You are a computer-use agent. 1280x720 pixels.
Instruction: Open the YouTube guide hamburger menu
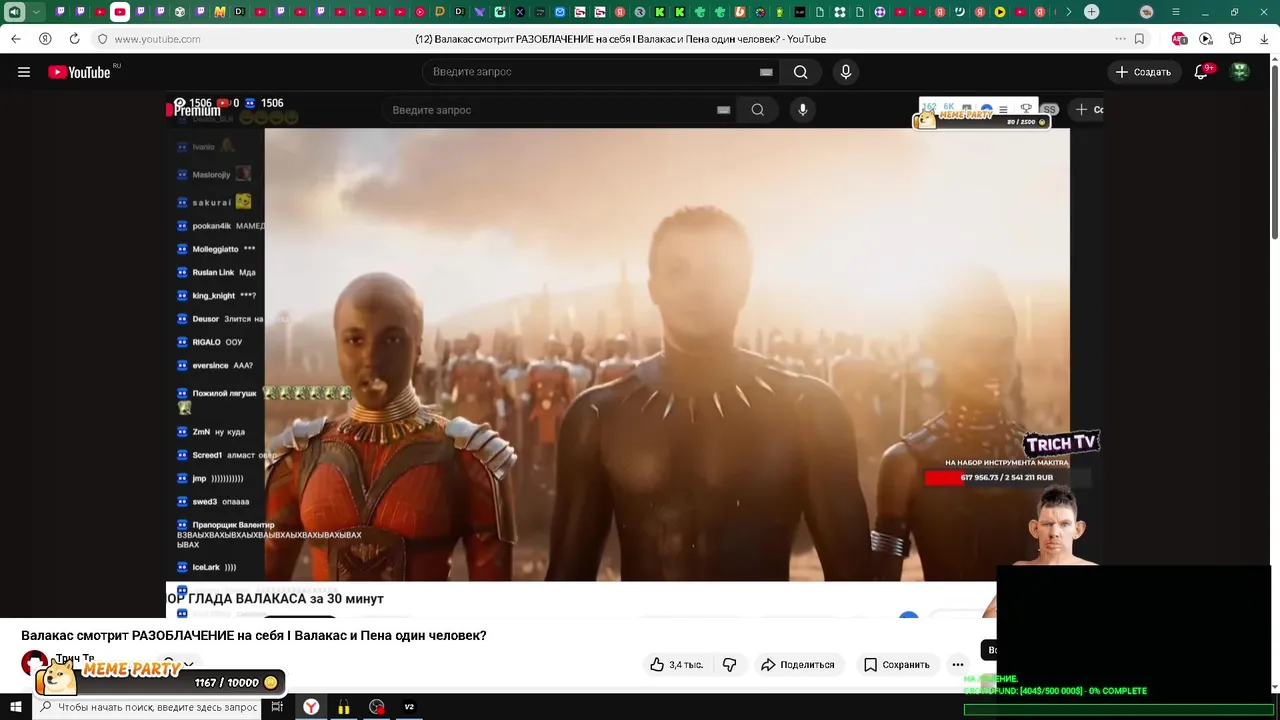pos(24,72)
